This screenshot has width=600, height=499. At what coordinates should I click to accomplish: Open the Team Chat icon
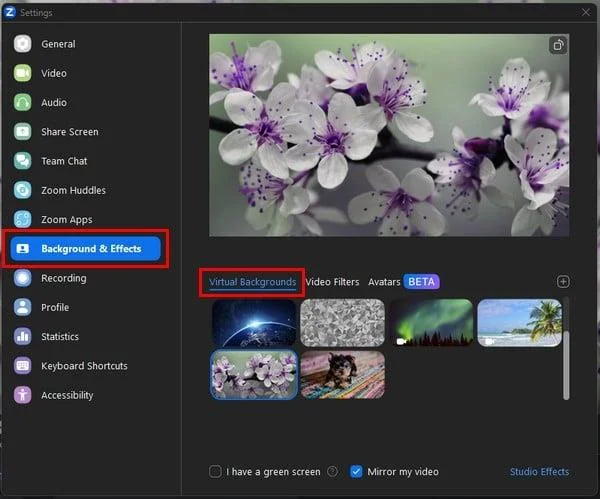pyautogui.click(x=23, y=161)
